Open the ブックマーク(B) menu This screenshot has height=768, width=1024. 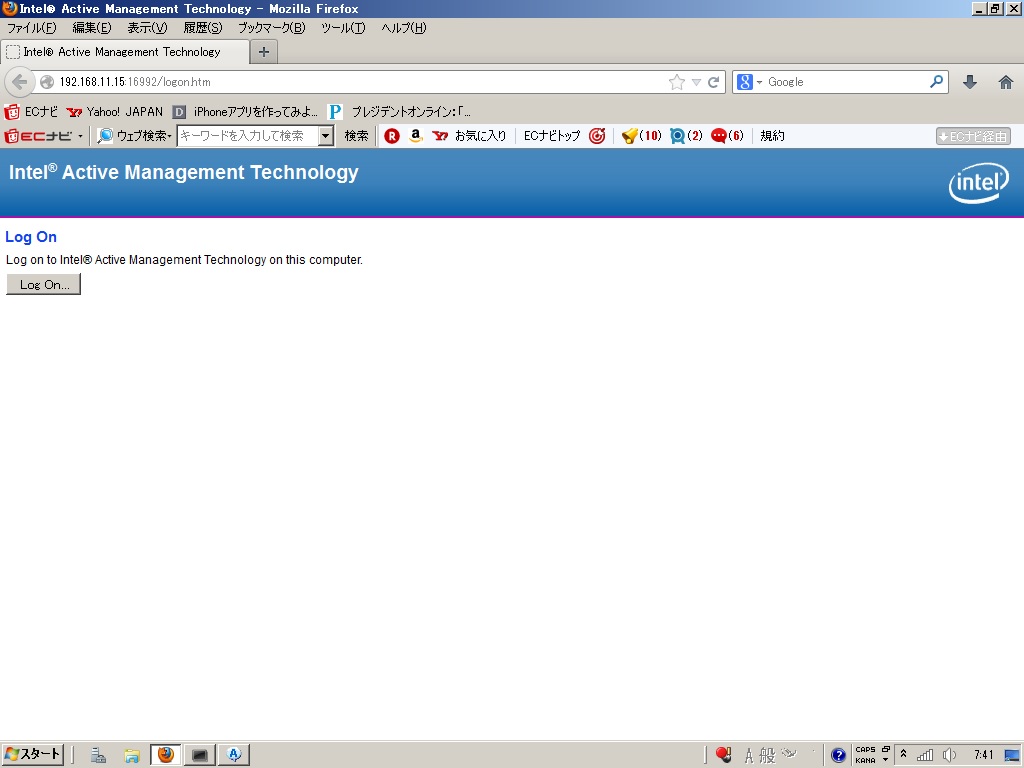(271, 28)
